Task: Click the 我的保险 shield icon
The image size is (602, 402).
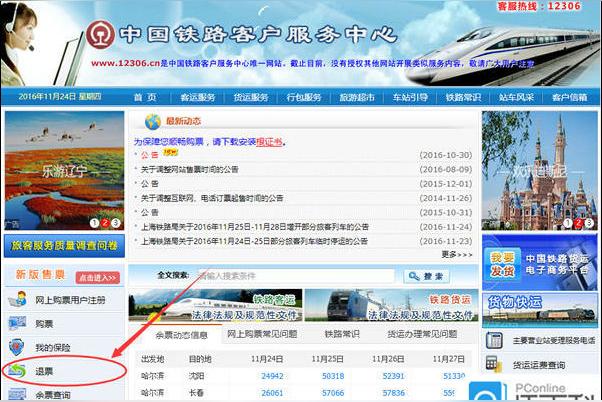Action: 17,347
